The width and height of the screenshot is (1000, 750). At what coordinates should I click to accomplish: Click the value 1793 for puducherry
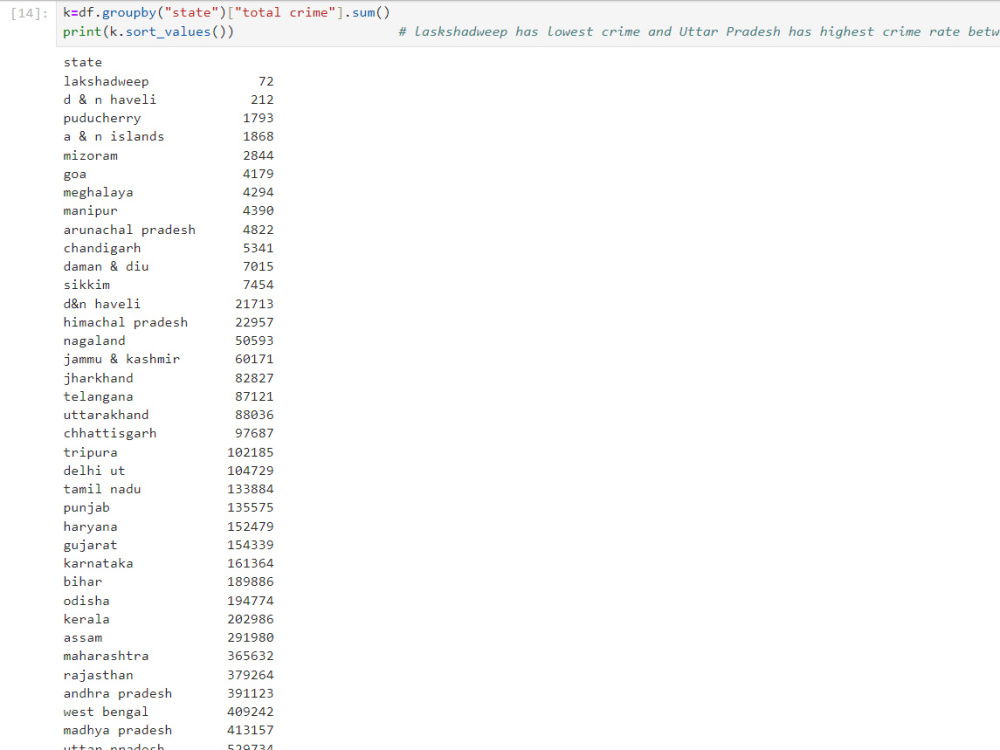[x=258, y=118]
